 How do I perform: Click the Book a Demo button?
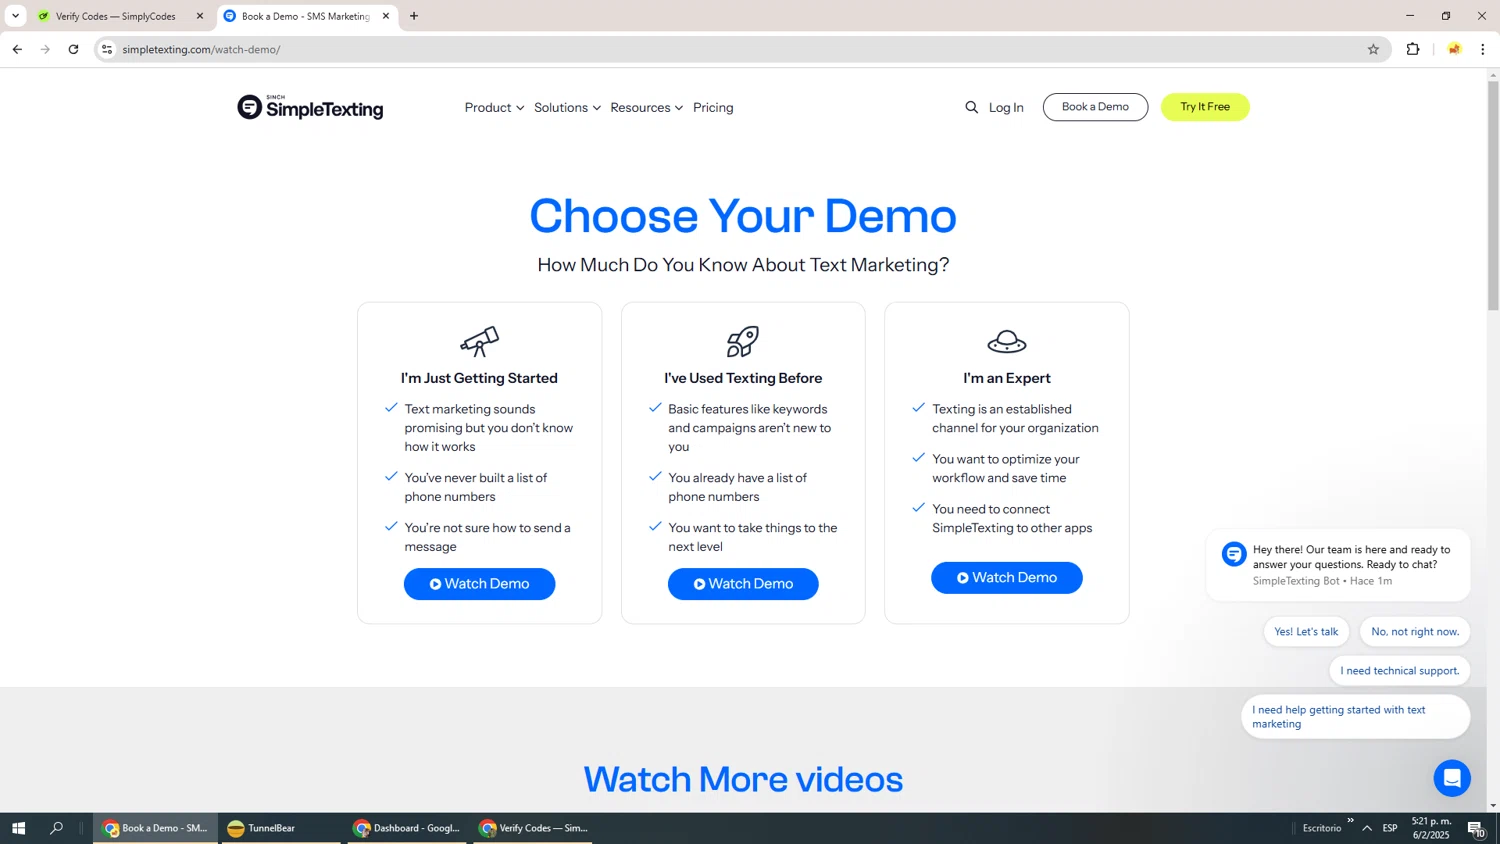point(1095,107)
